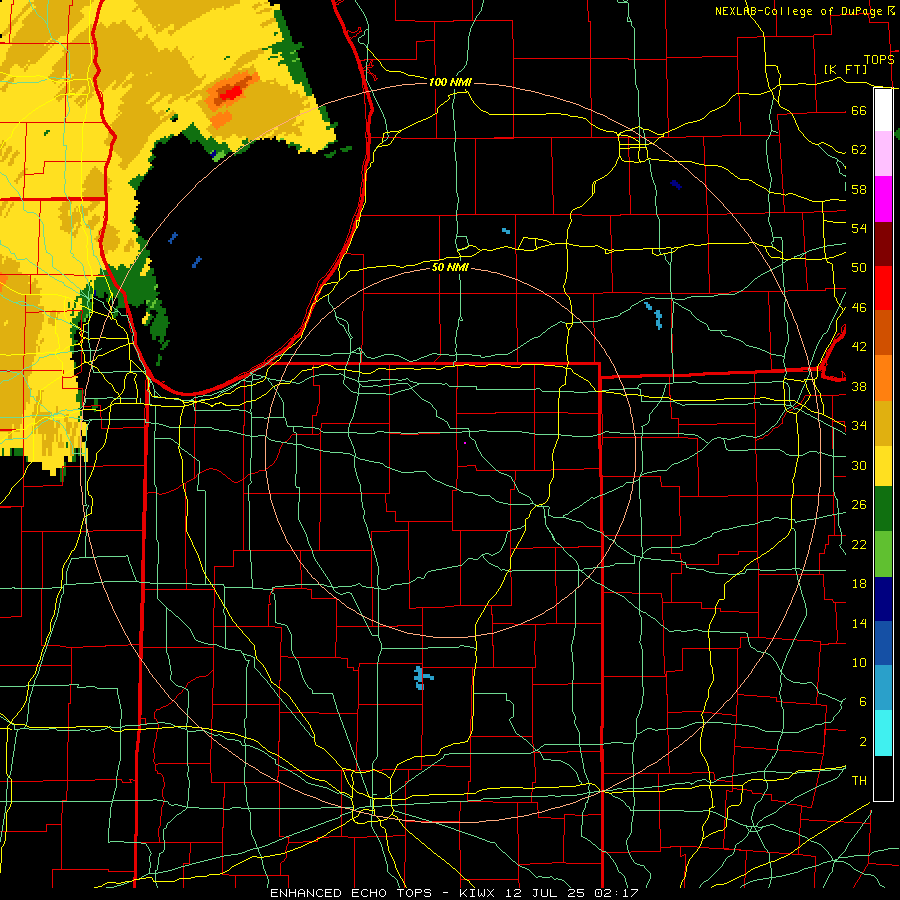Click the 100 NMI range ring label
900x900 pixels.
450,82
